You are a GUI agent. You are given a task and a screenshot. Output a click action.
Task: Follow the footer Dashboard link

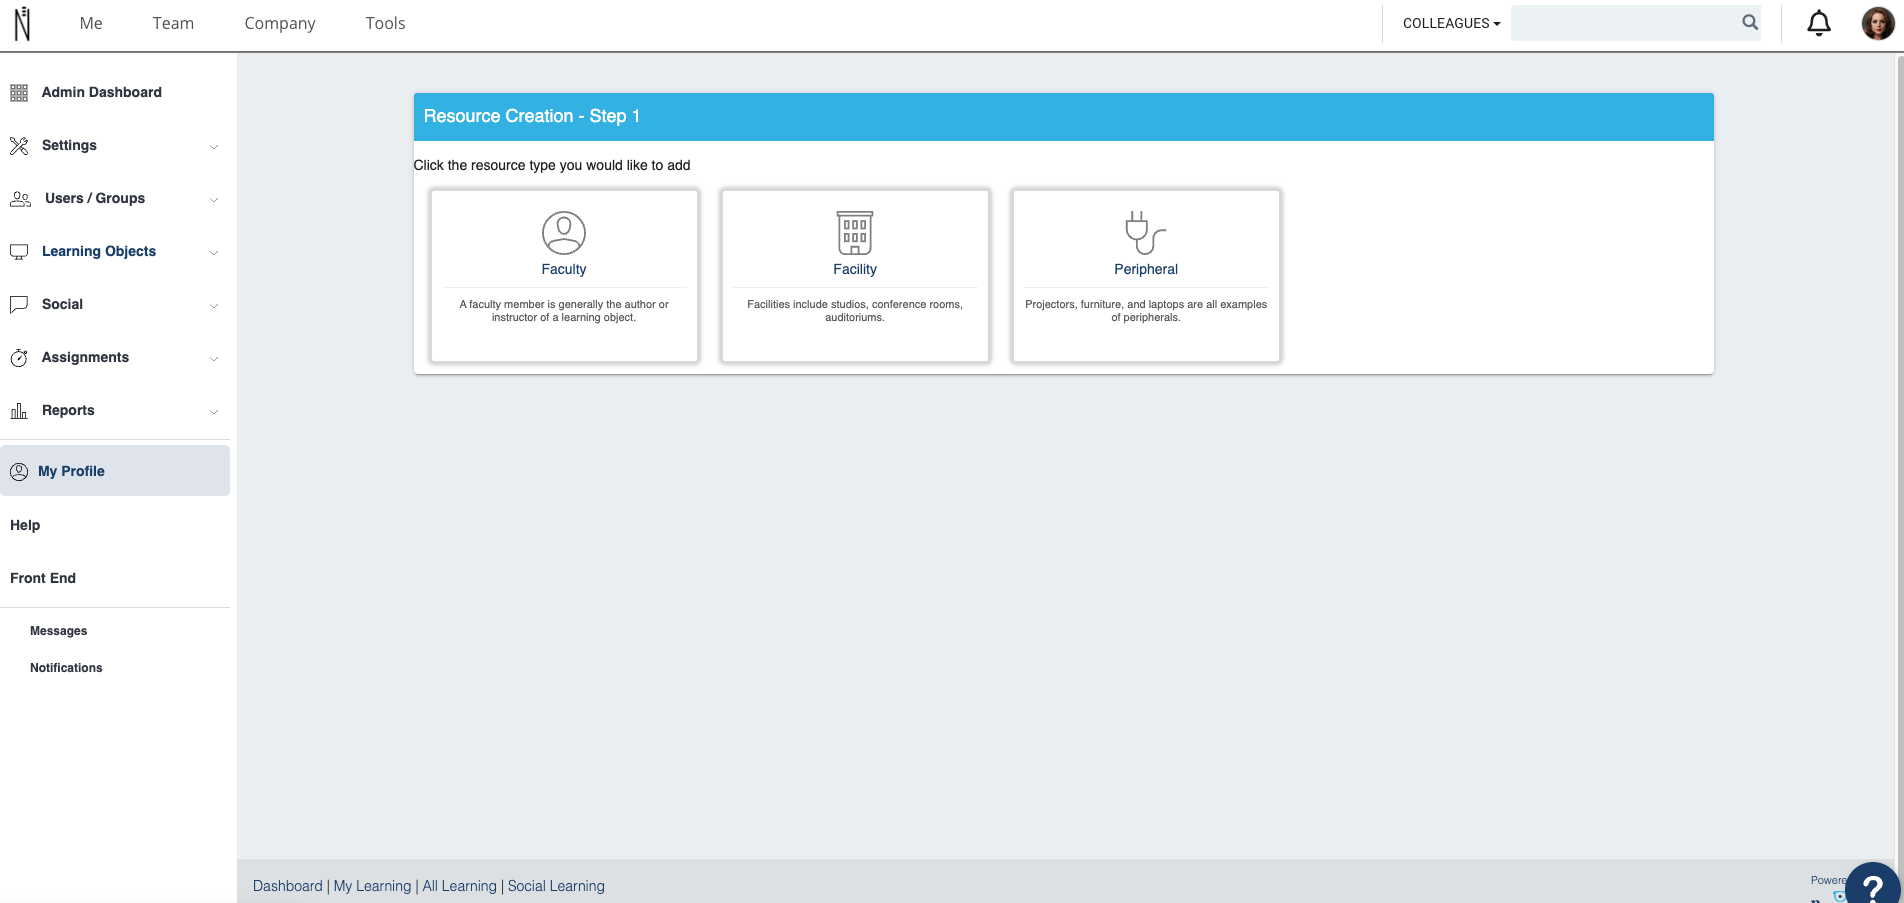tap(288, 886)
